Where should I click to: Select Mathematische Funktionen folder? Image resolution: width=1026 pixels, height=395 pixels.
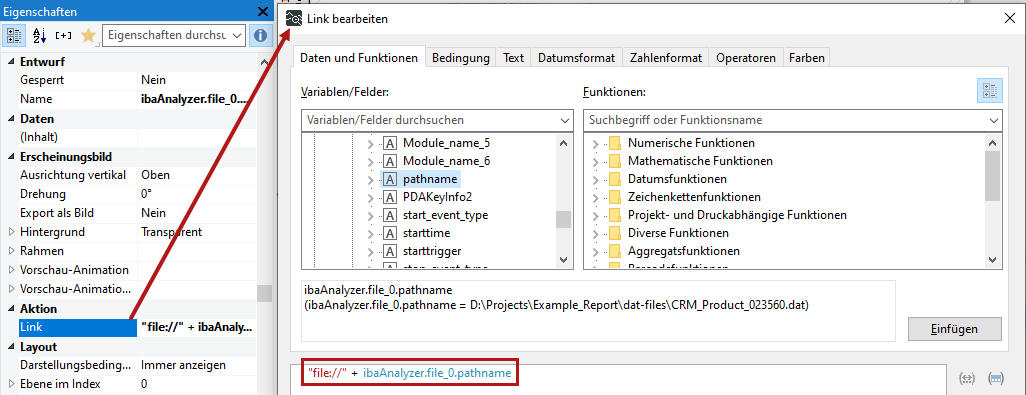700,161
